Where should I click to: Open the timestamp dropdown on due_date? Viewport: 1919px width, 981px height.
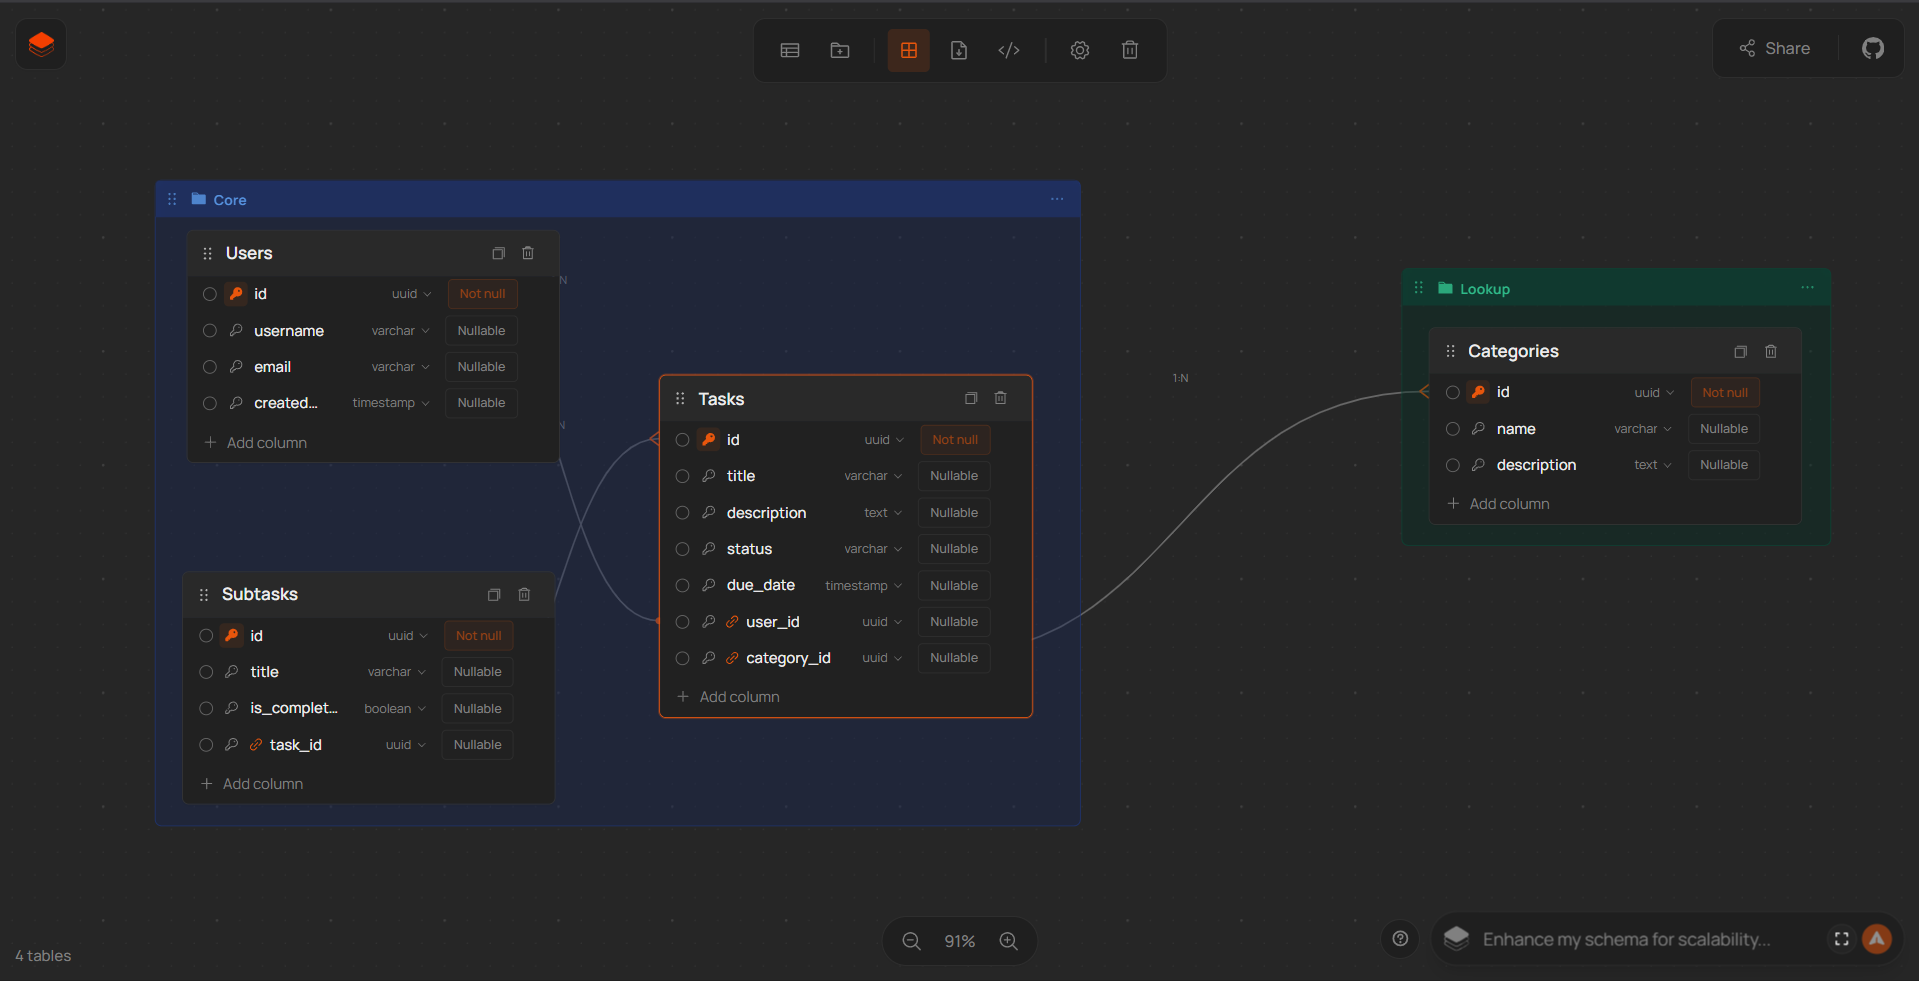pos(862,585)
